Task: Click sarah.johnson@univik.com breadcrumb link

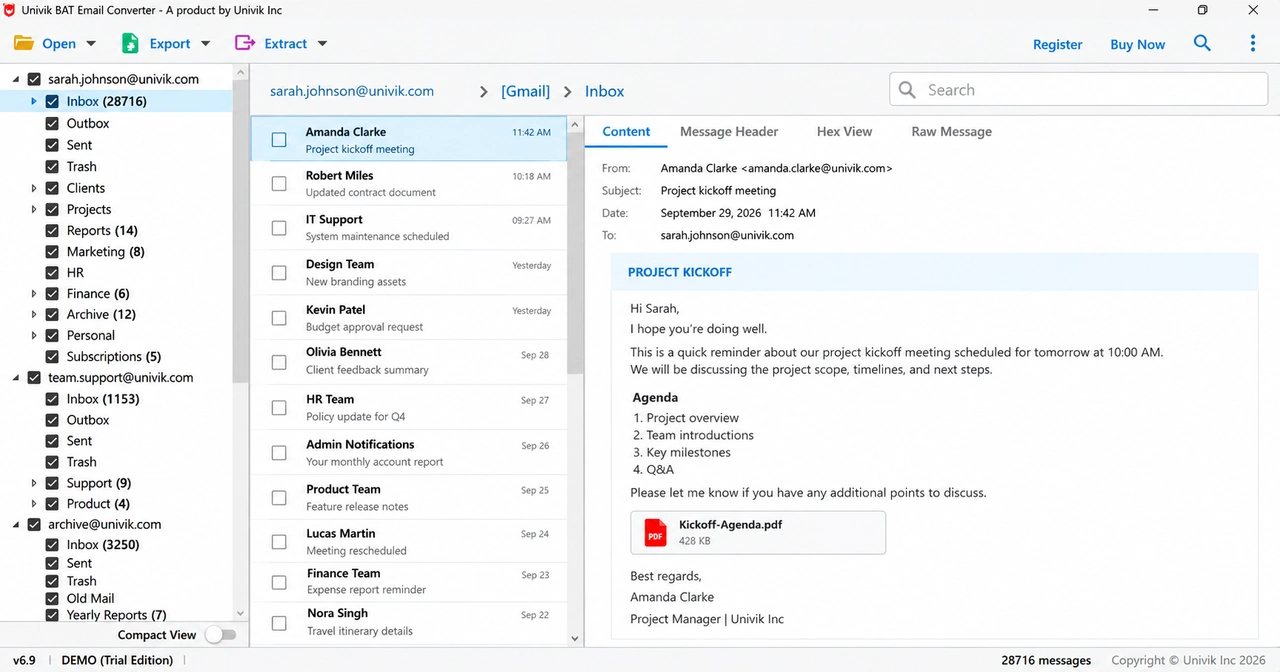Action: coord(352,91)
